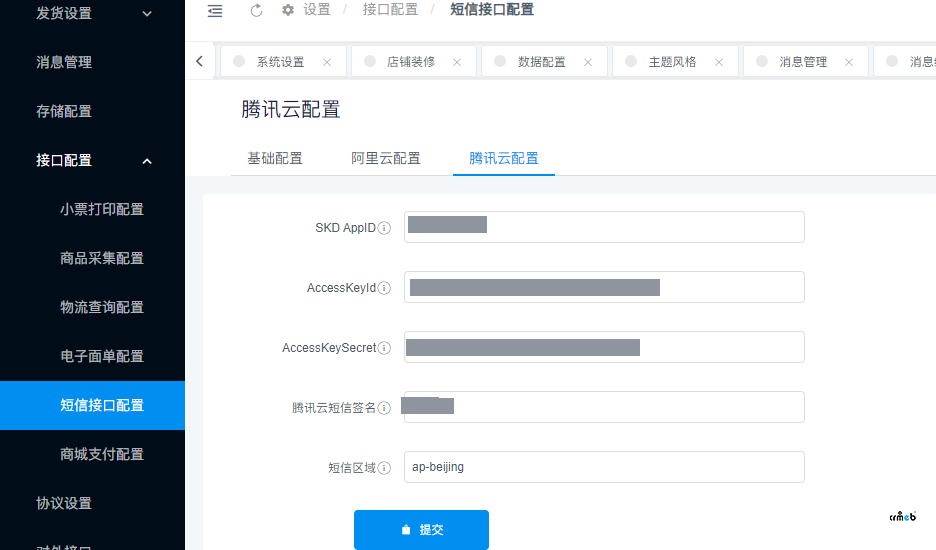Click the settings gear icon in breadcrumb
This screenshot has height=550, width=936.
pos(288,10)
